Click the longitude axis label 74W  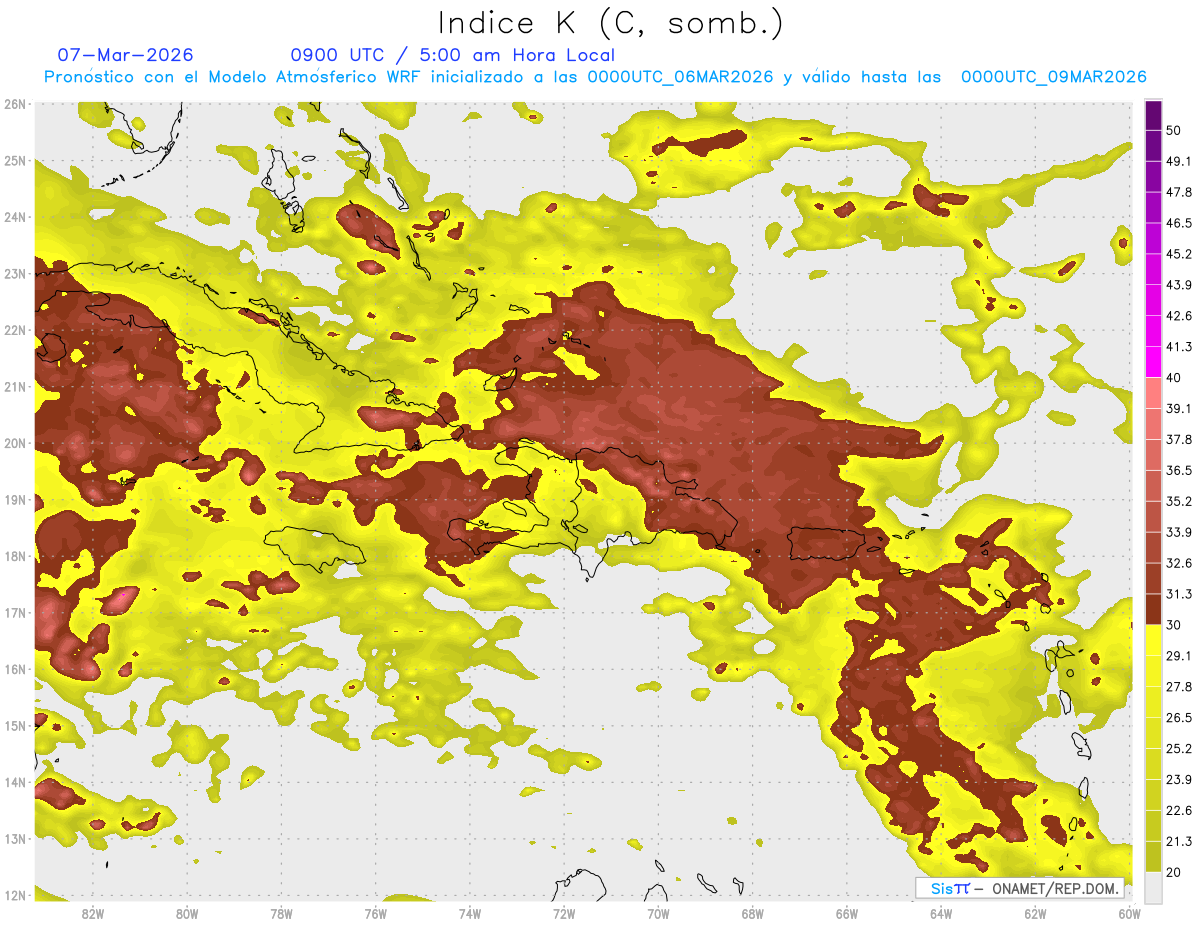[x=470, y=913]
